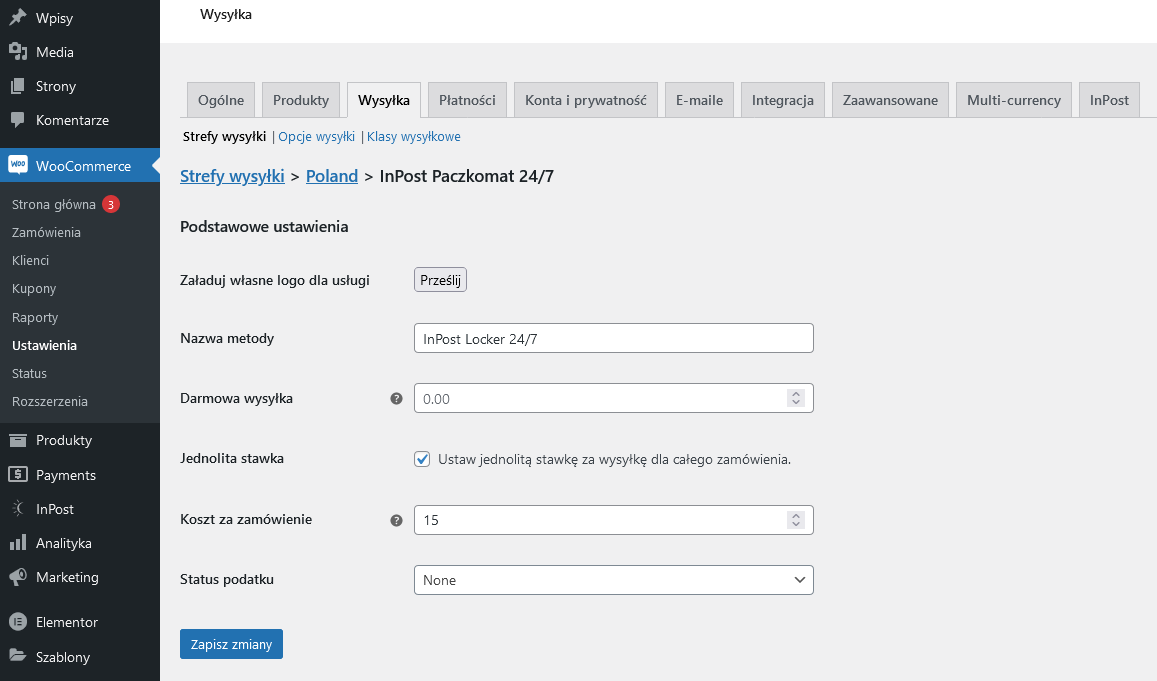
Task: Switch to the Zaawansowane tab
Action: click(890, 100)
